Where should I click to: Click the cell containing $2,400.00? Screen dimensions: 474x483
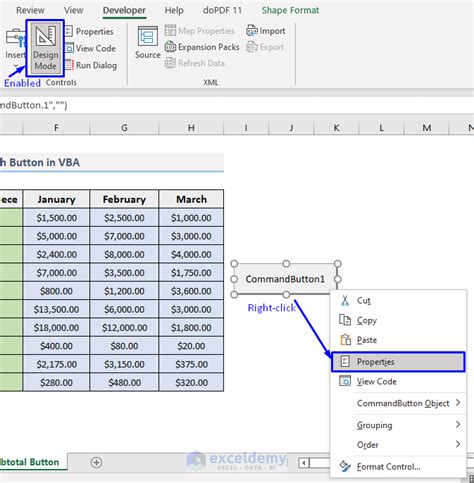coord(56,254)
